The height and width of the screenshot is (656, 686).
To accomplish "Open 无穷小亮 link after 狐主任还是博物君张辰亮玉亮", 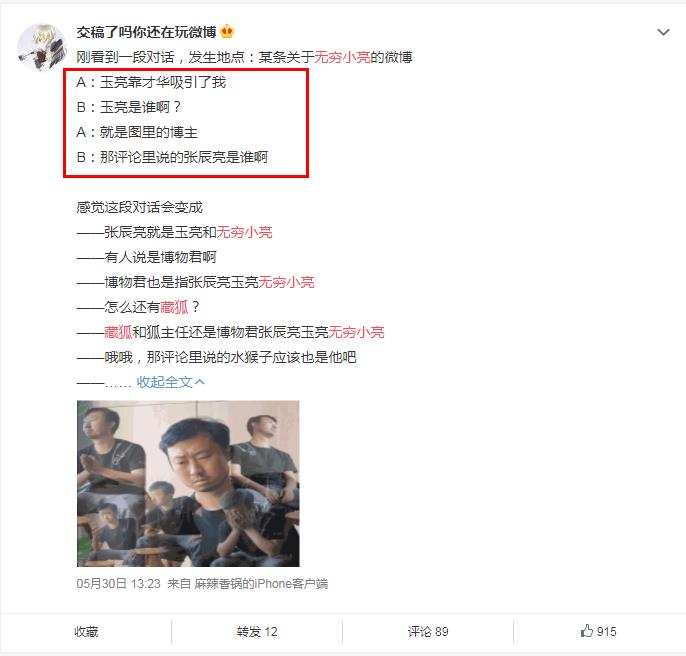I will [357, 332].
